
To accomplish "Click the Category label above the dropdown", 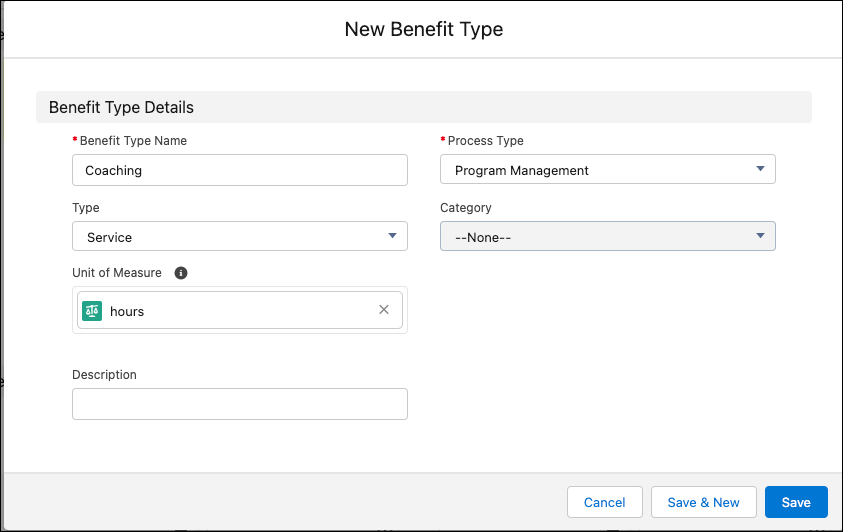I will (466, 208).
